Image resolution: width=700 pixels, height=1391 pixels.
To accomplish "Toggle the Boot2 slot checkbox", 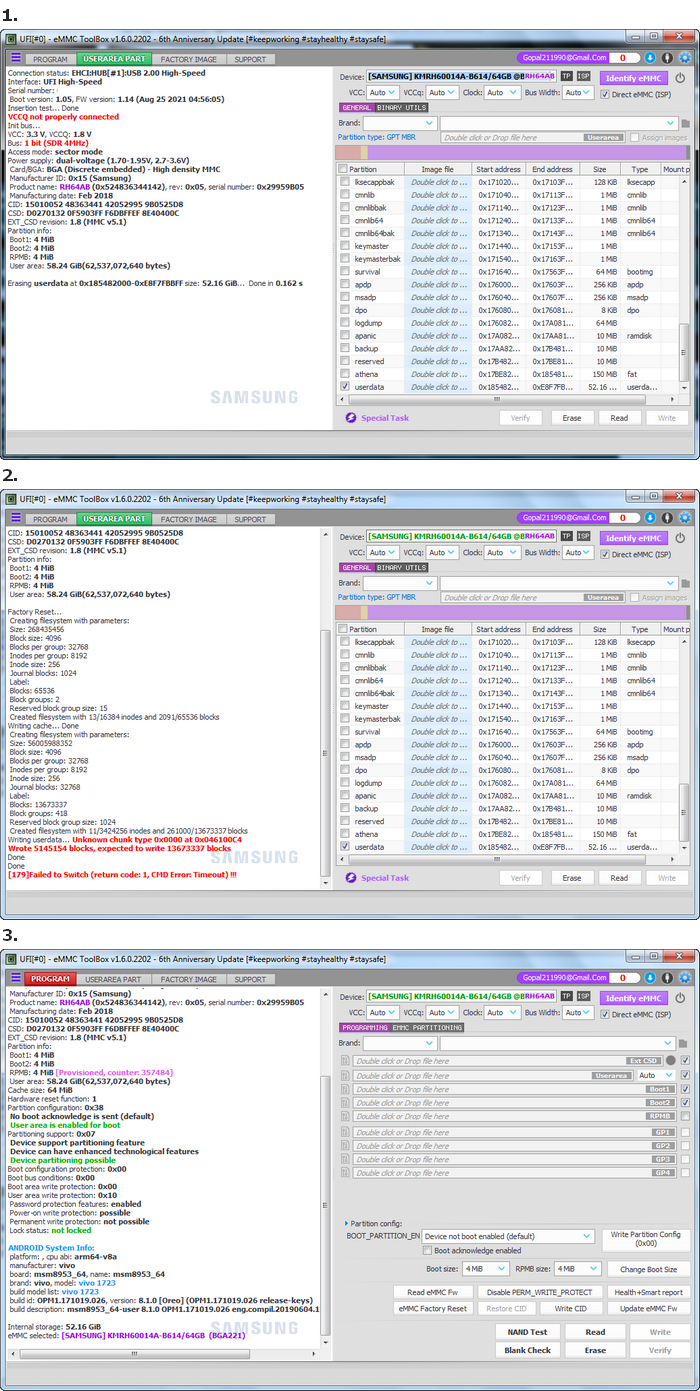I will [x=685, y=1102].
